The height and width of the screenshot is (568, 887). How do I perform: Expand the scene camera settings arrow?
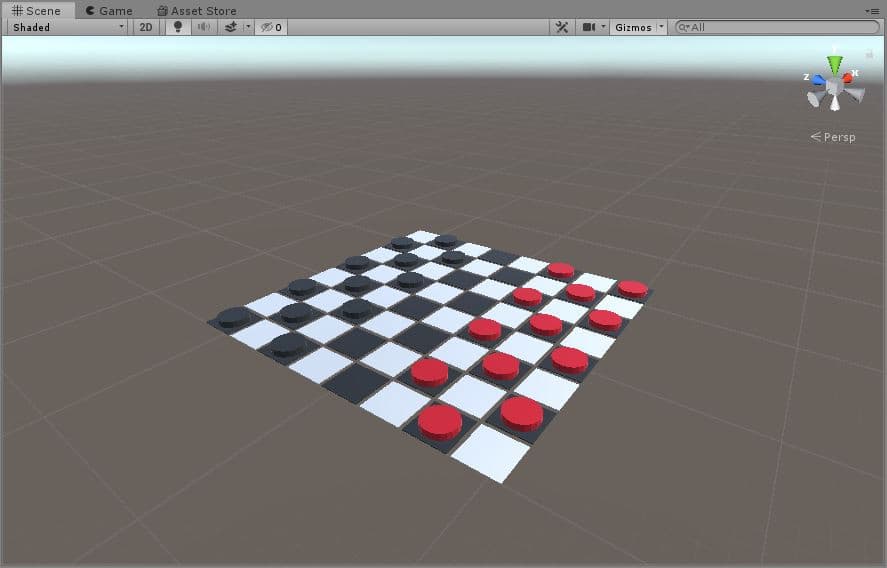603,27
